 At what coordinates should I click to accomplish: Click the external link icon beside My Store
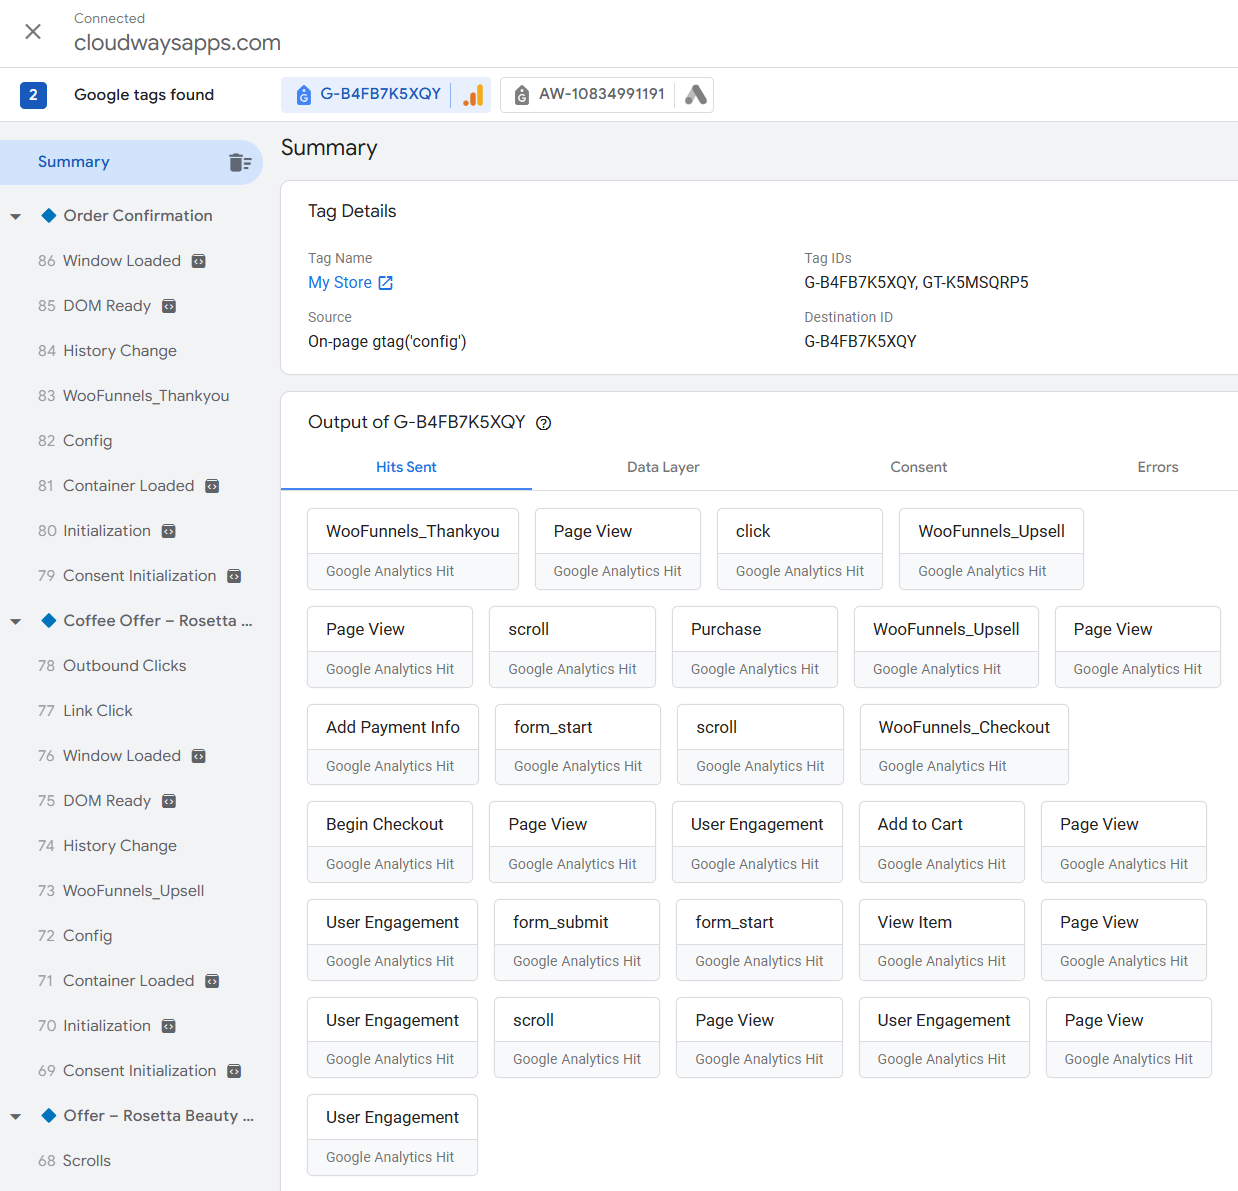click(386, 283)
